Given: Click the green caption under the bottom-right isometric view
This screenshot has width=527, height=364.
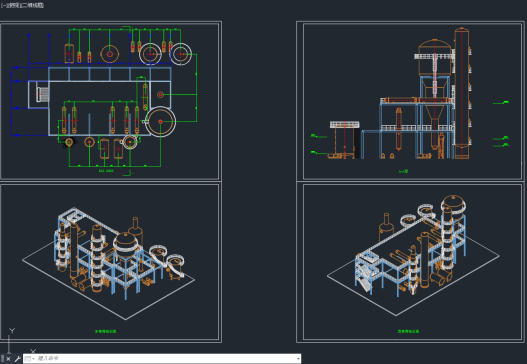Looking at the screenshot, I should [408, 331].
